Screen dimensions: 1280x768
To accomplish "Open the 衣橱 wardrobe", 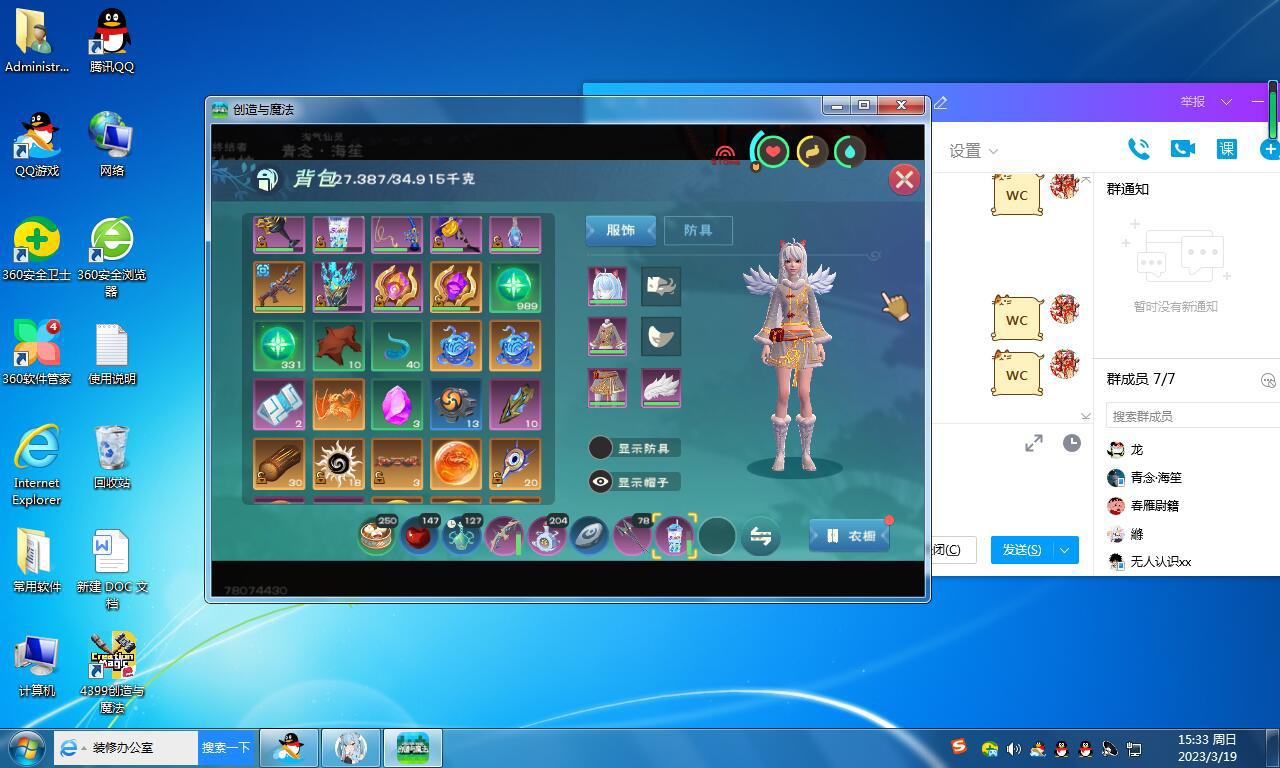I will pyautogui.click(x=849, y=536).
